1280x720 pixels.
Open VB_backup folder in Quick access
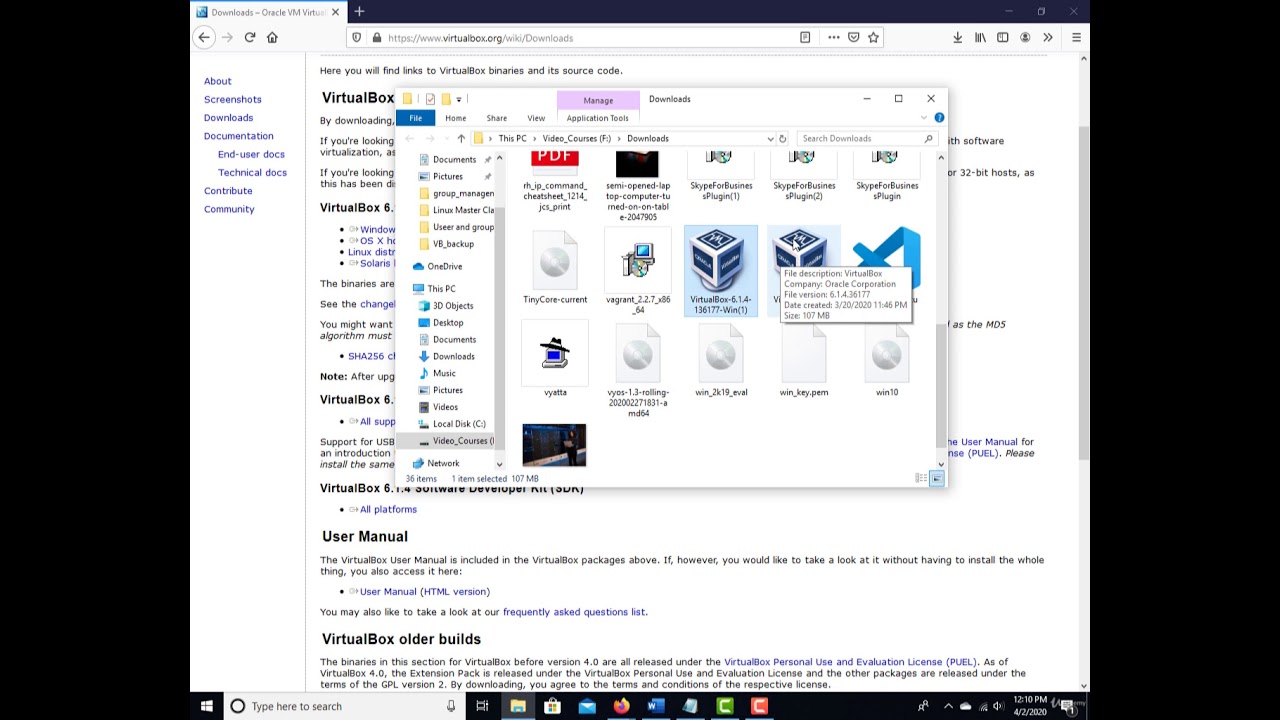click(453, 244)
